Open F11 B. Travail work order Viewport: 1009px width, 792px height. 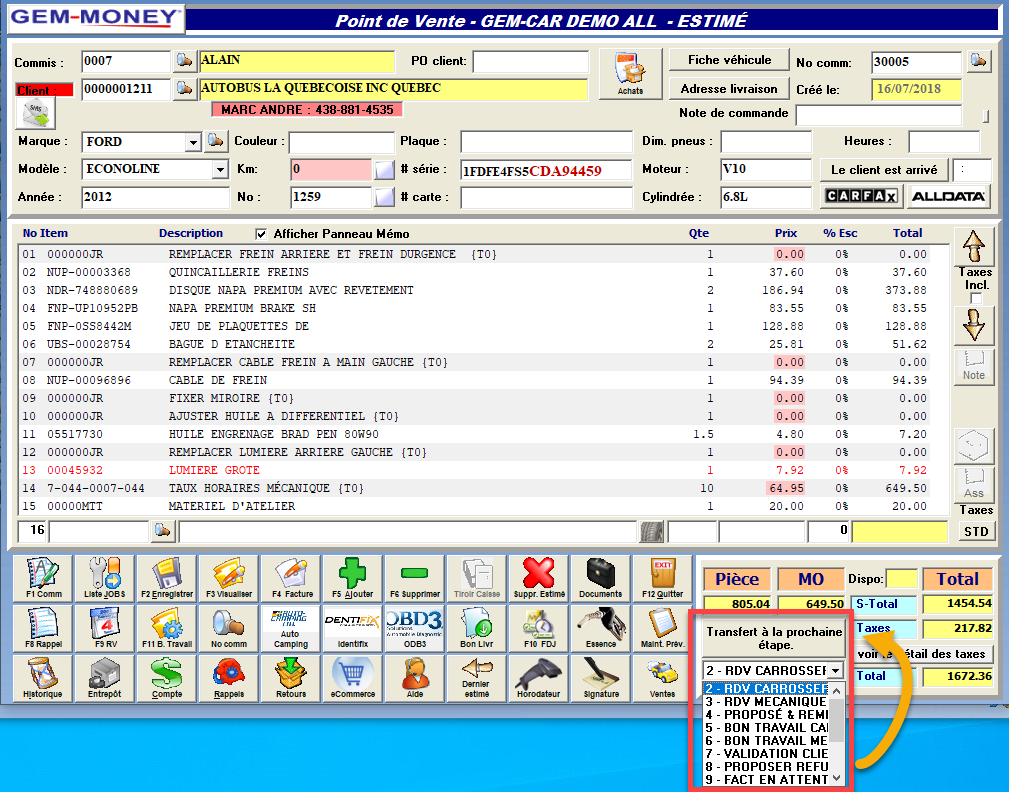(x=167, y=628)
